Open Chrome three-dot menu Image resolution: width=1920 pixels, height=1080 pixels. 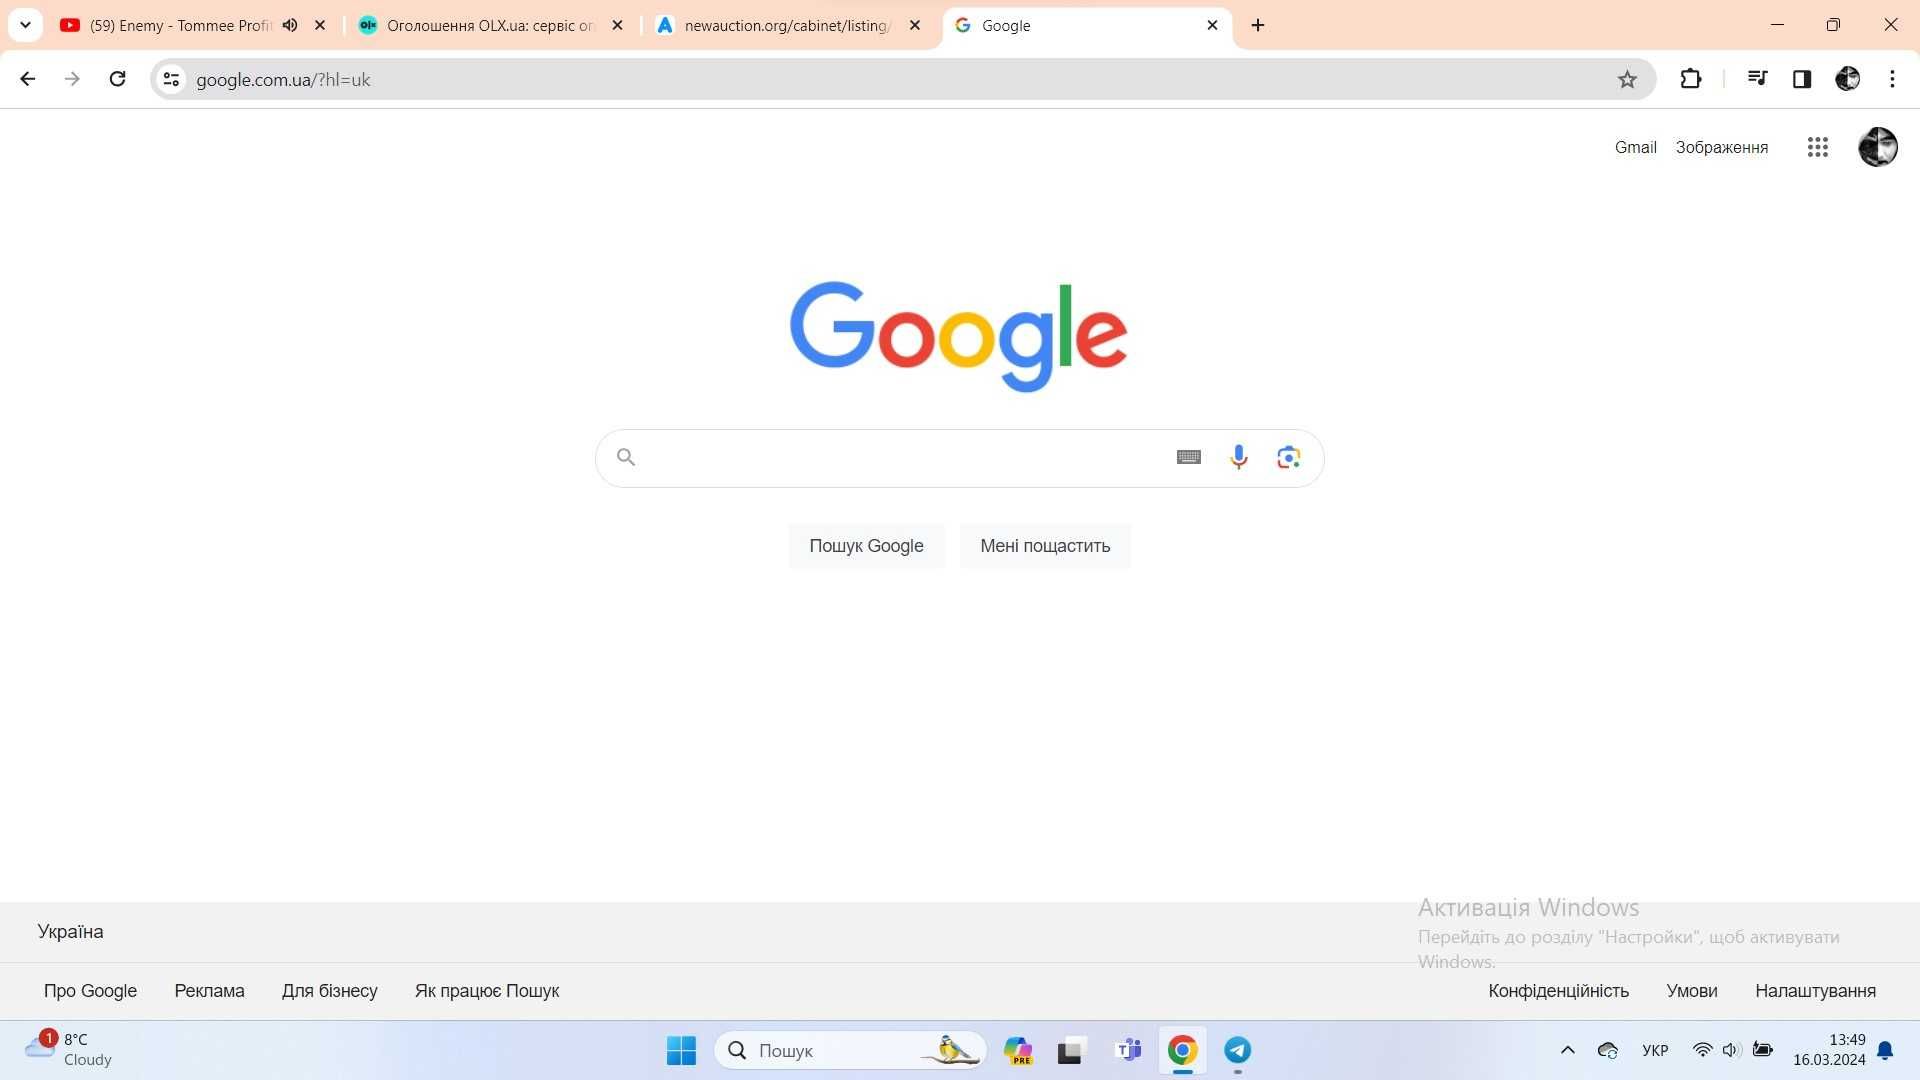click(1892, 79)
